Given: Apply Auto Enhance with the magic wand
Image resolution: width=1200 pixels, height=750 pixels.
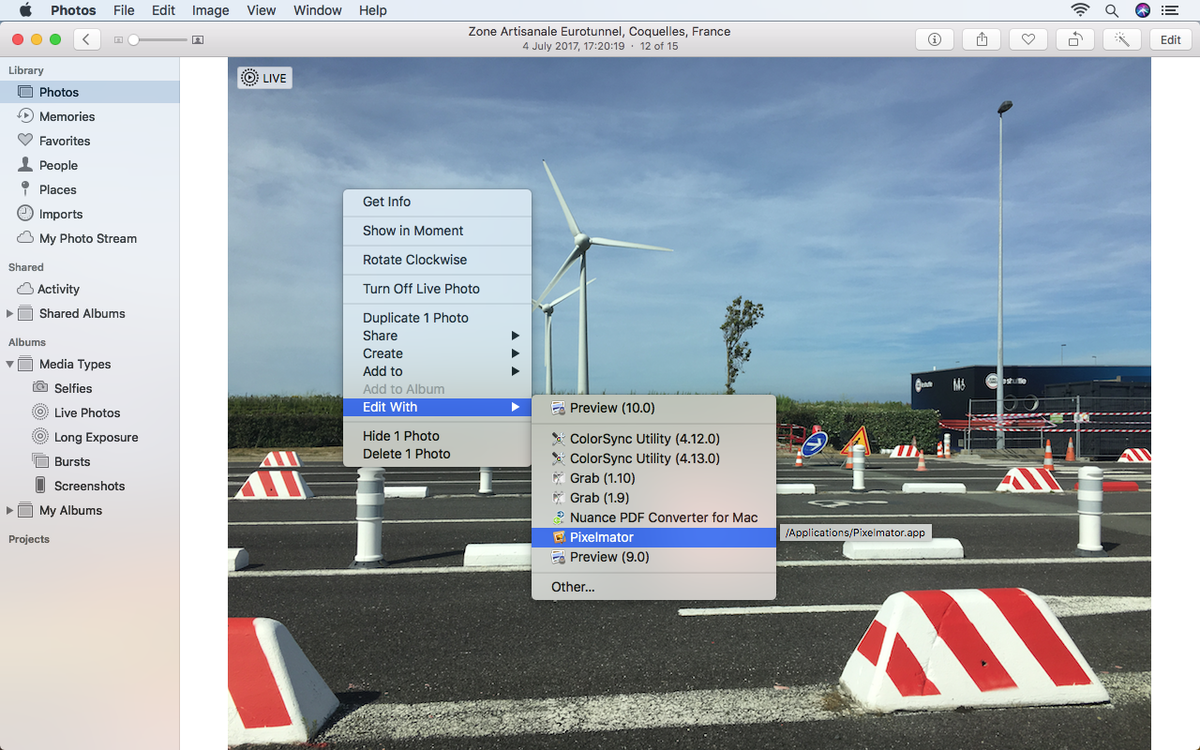Looking at the screenshot, I should (1121, 39).
